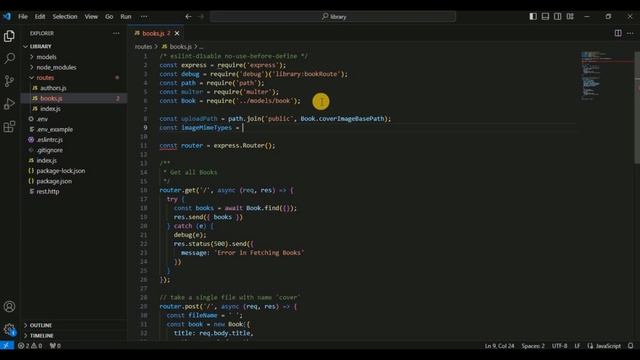Open Run and Debug view
The height and width of the screenshot is (360, 640).
point(9,104)
